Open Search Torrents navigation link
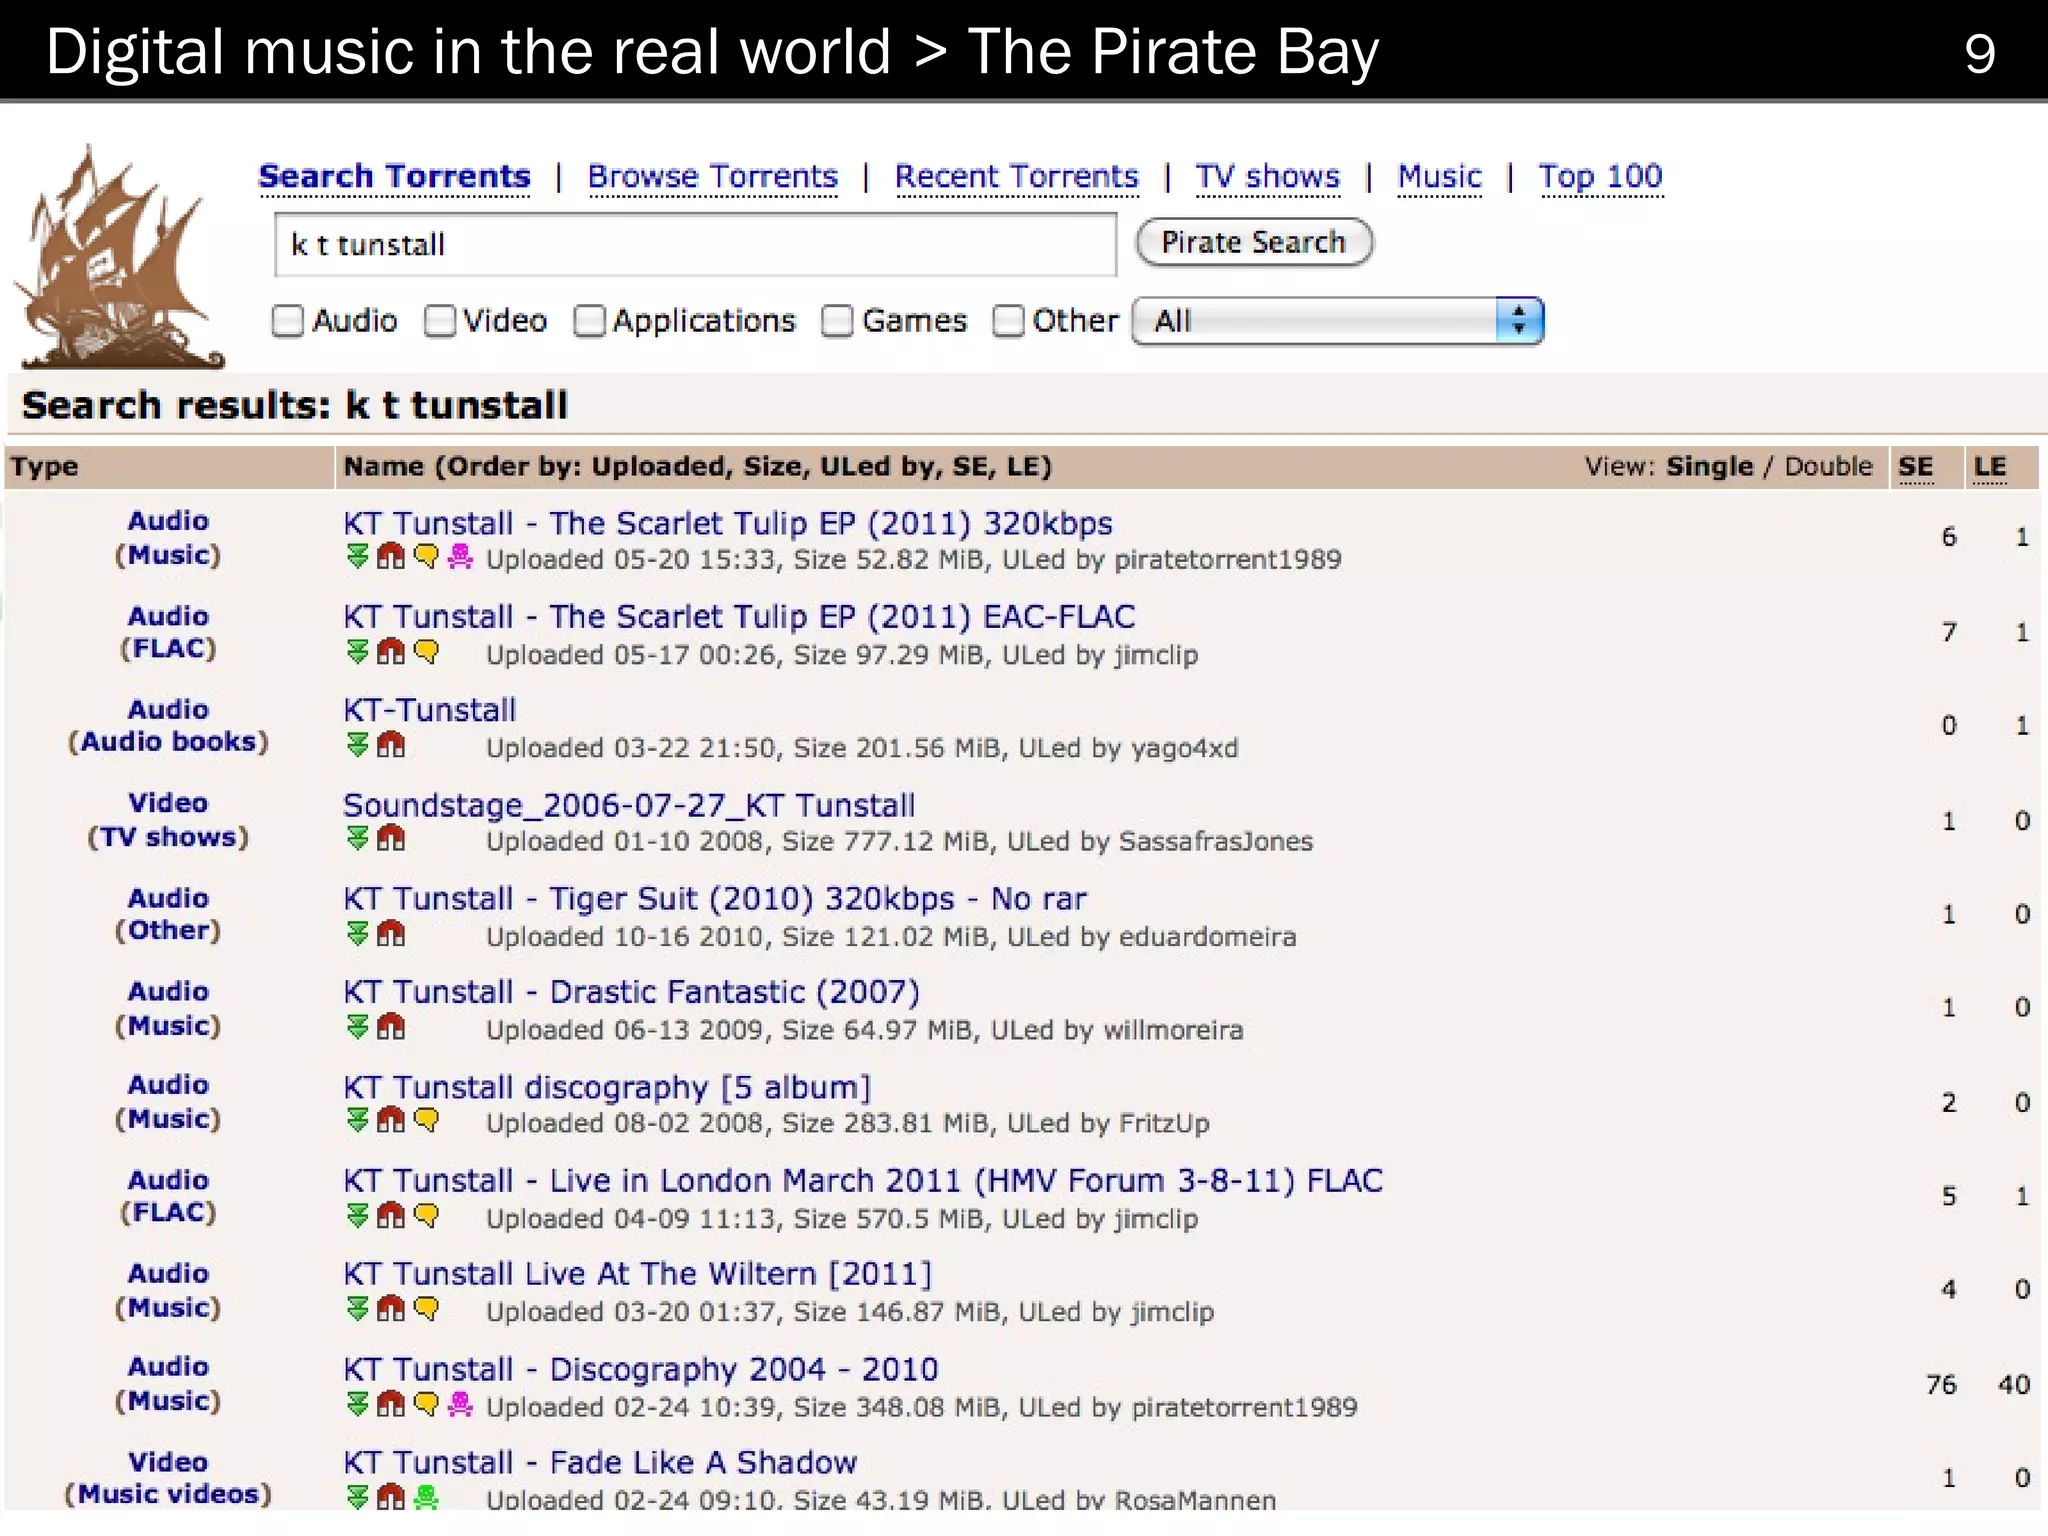The image size is (2048, 1536). pos(394,177)
